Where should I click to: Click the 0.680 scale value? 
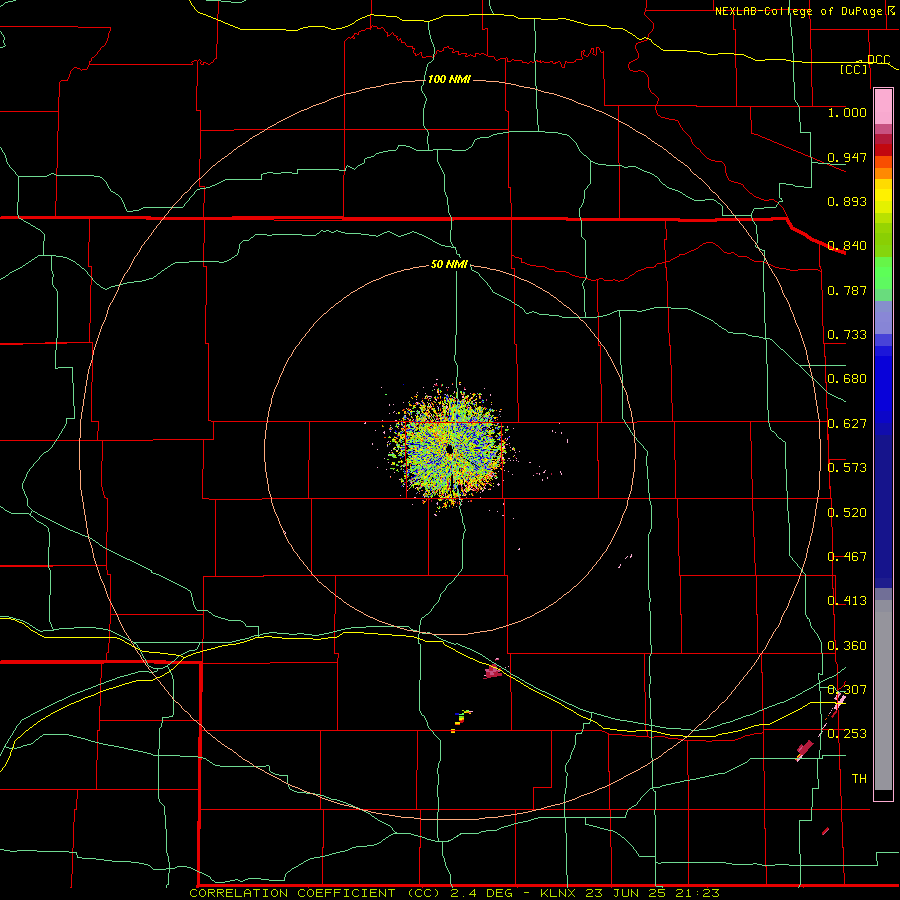tap(847, 379)
